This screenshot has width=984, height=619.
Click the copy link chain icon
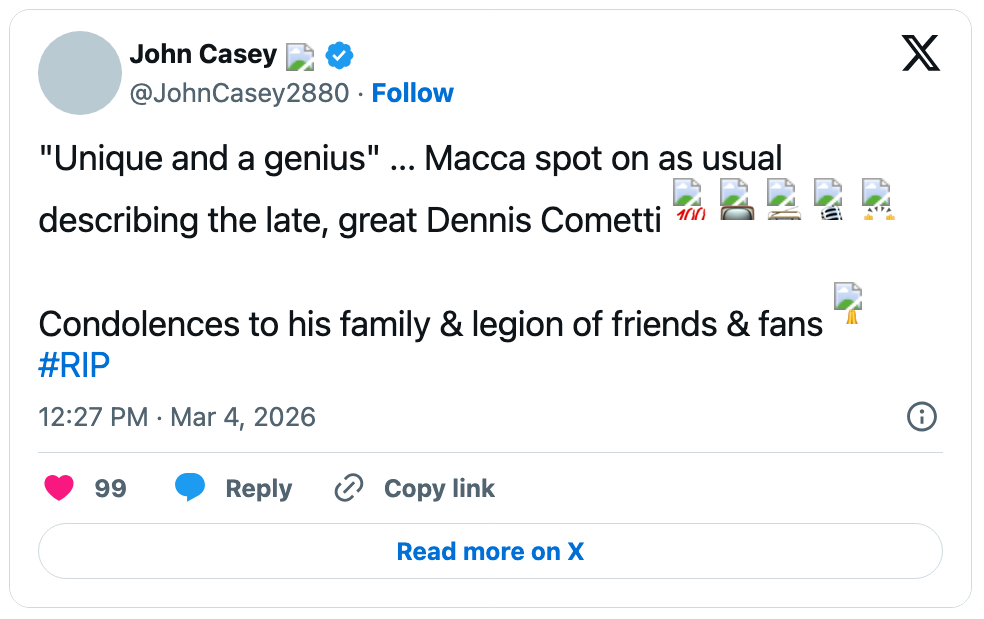(x=348, y=488)
